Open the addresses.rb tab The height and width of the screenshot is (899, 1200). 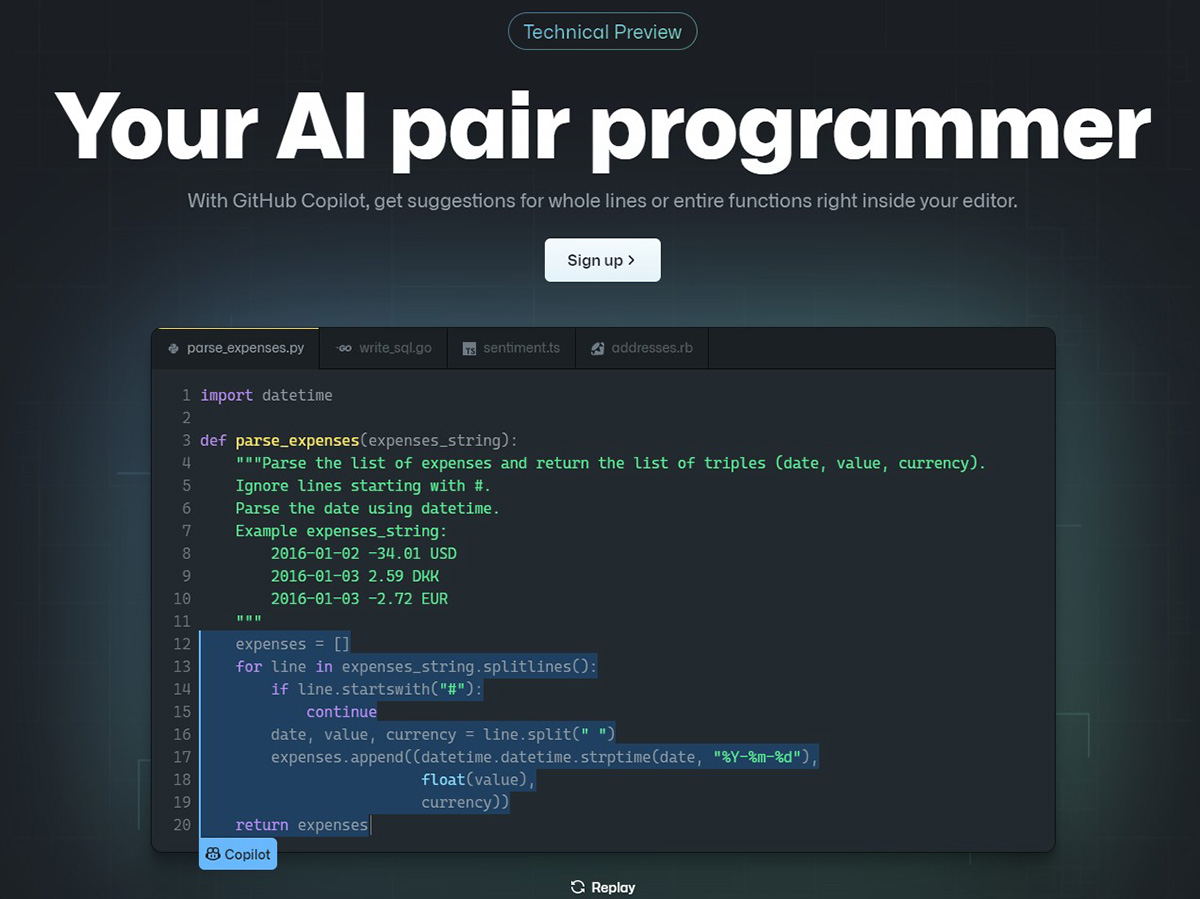641,348
